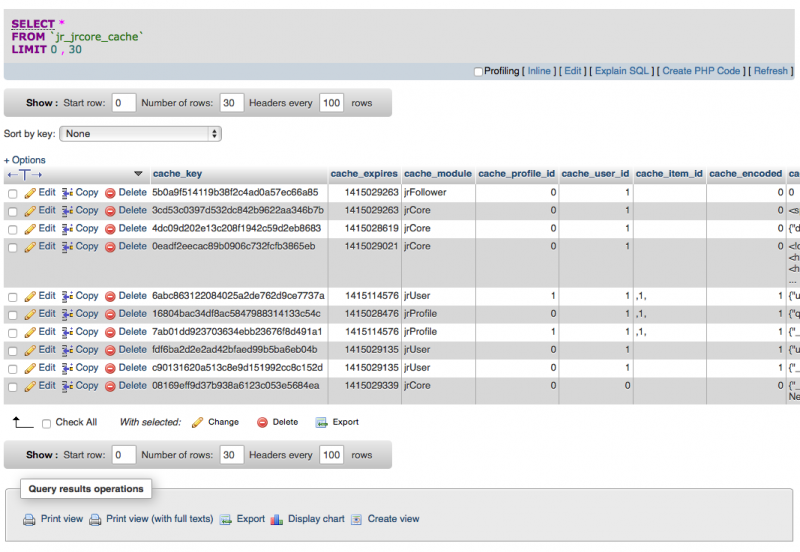Click the Explain SQL link
The image size is (800, 552).
[623, 71]
